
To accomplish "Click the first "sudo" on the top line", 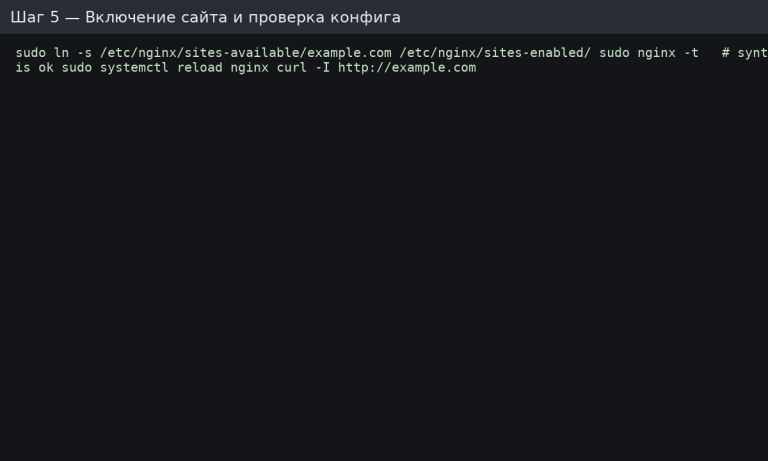I will (31, 53).
